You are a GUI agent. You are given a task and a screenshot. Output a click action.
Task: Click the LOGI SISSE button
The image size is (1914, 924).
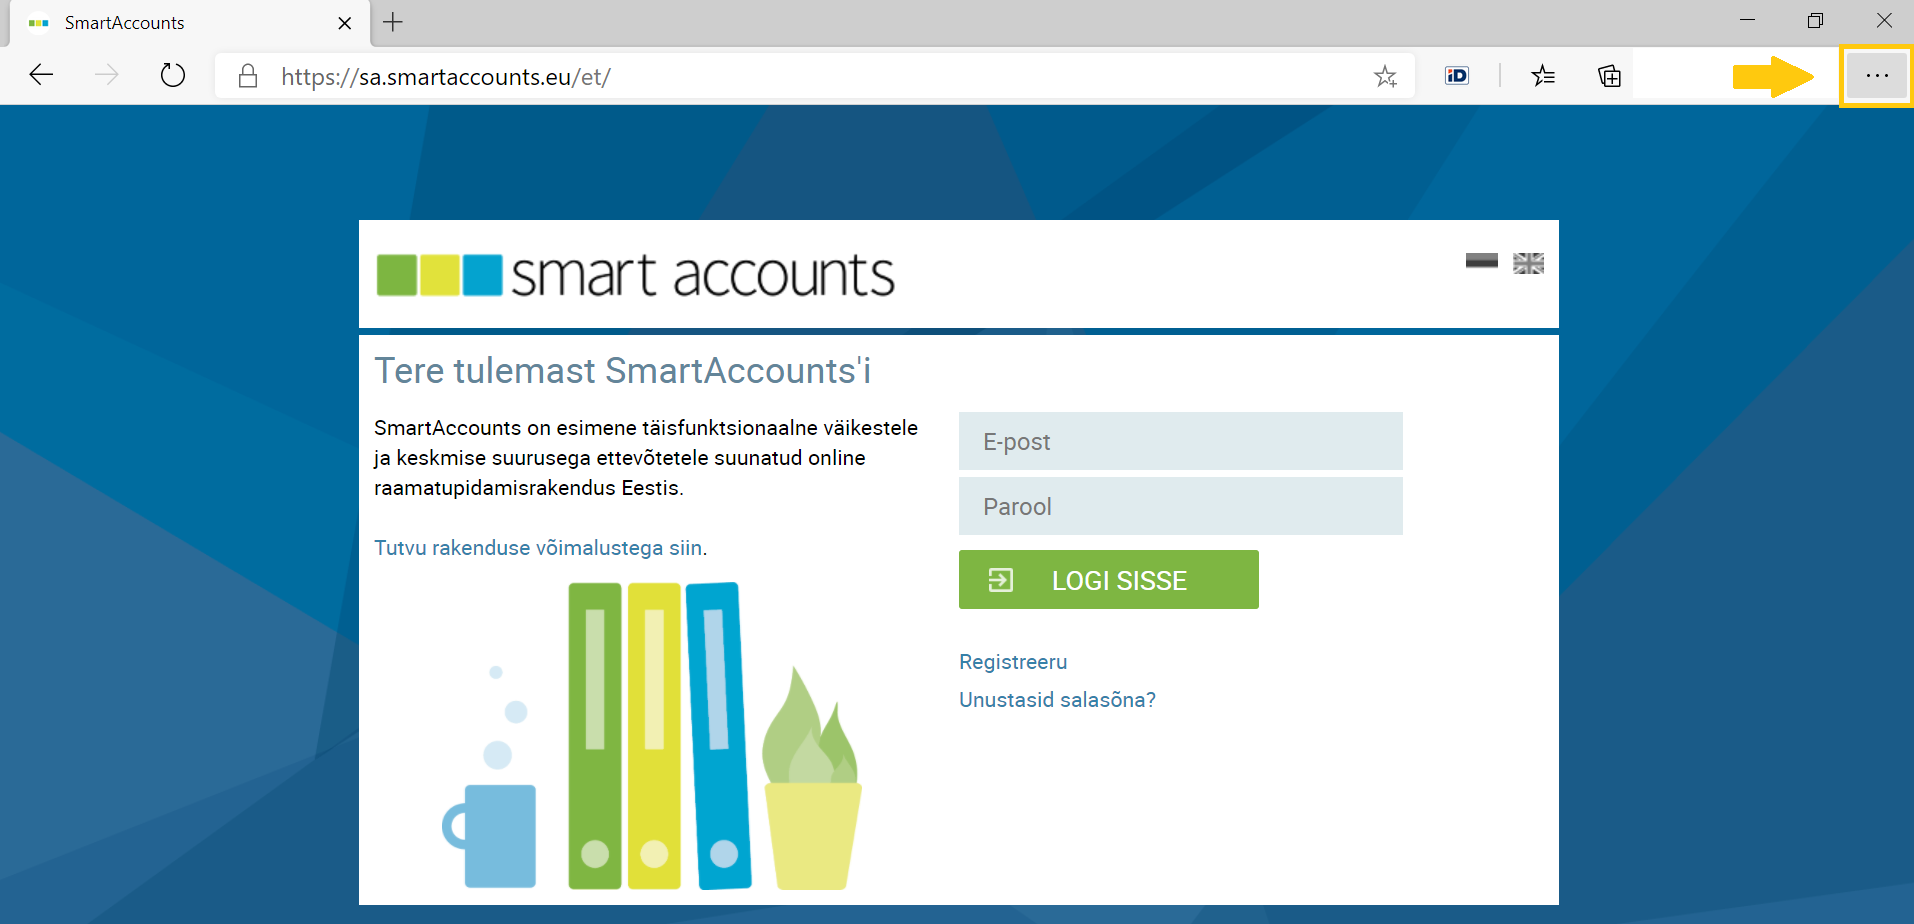[1108, 580]
